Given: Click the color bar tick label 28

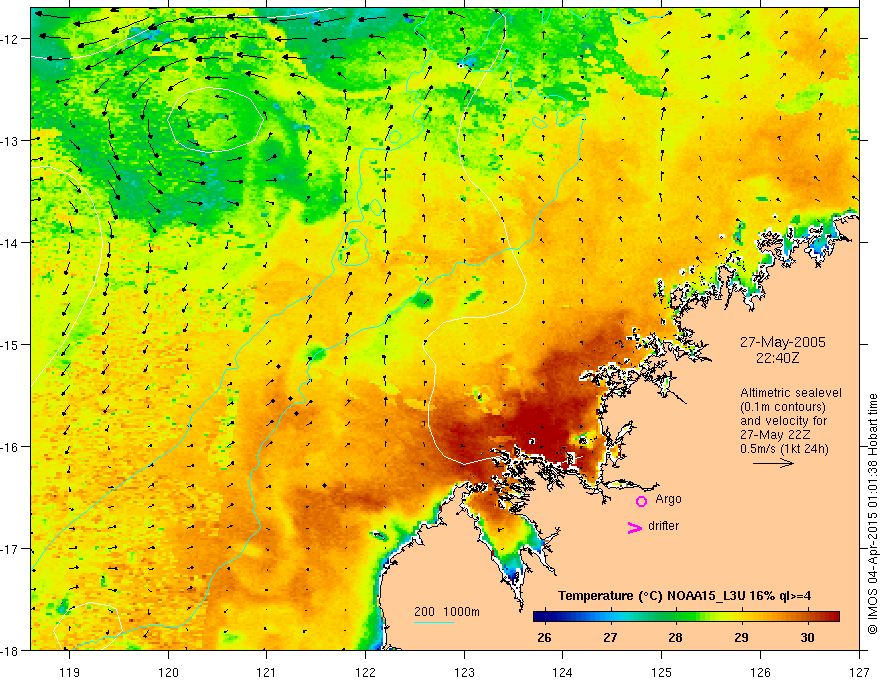Looking at the screenshot, I should pyautogui.click(x=675, y=637).
